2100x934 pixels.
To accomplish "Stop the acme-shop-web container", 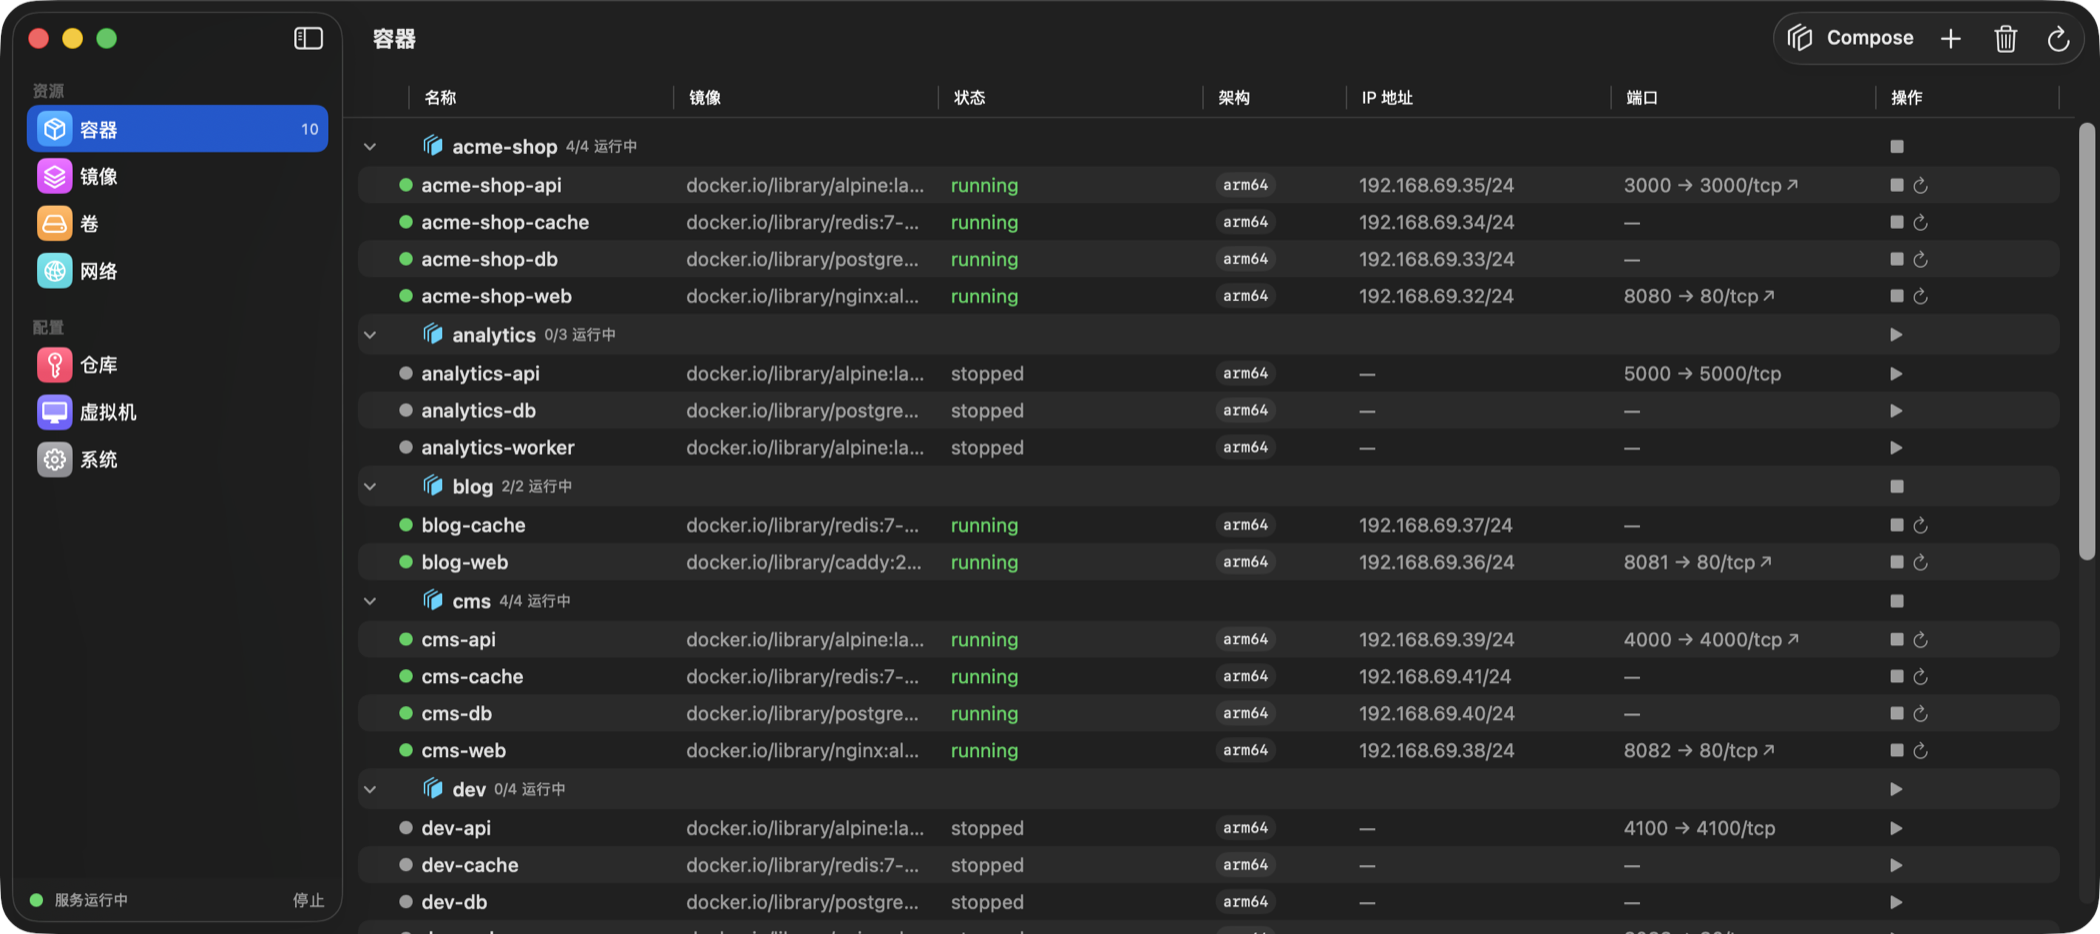I will [x=1897, y=296].
